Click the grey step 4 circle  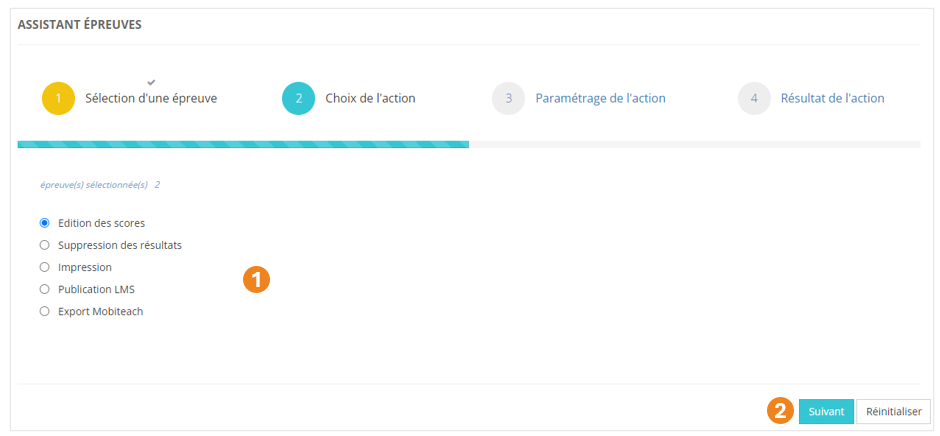coord(754,98)
